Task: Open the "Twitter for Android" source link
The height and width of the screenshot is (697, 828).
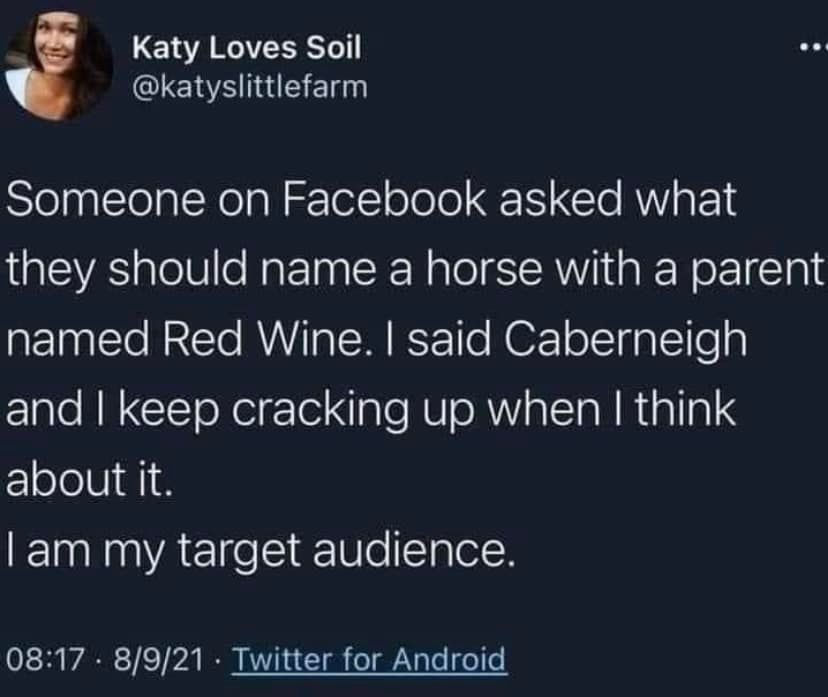Action: pos(369,660)
